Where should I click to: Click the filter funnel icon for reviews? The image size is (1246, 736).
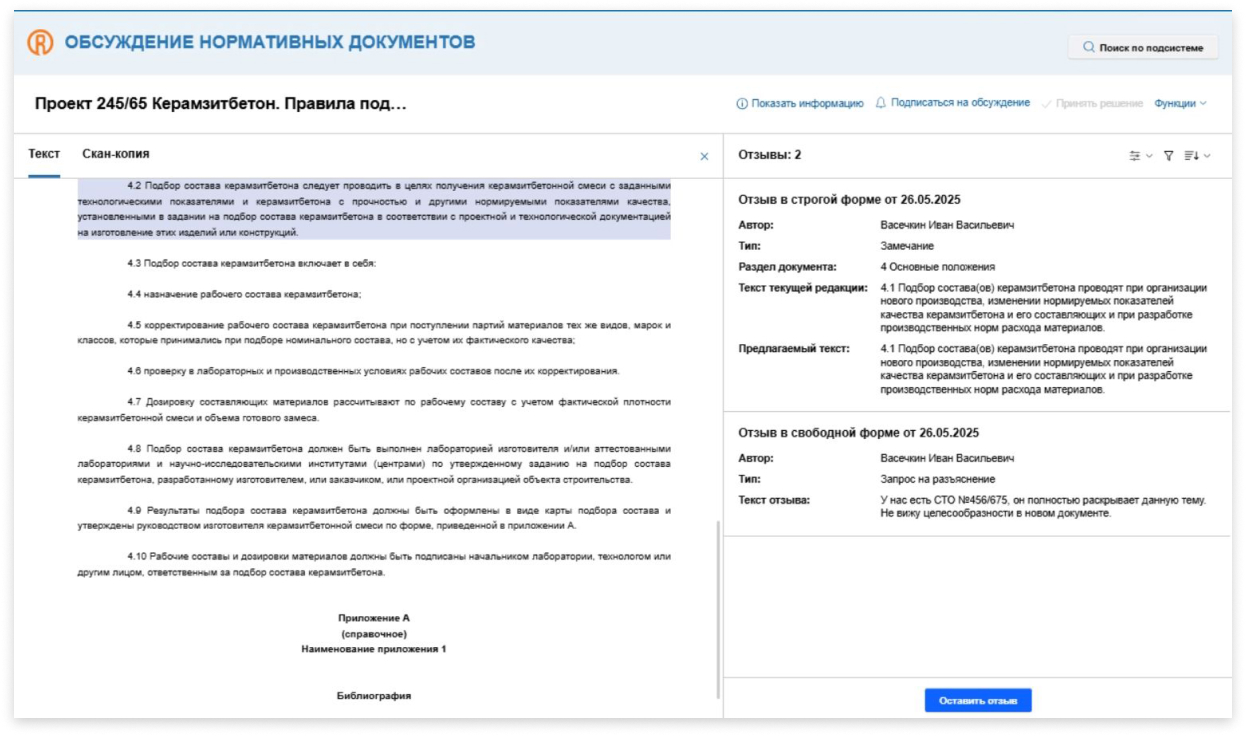1168,156
